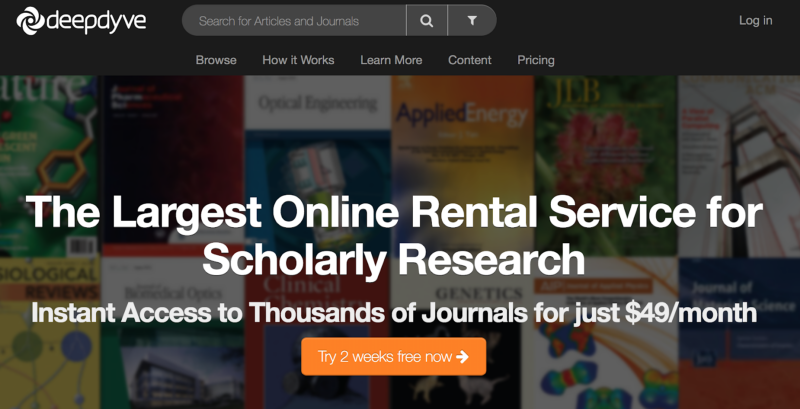
Task: Click the text 'Instant Access to Thousands of Journals'
Action: [x=280, y=313]
